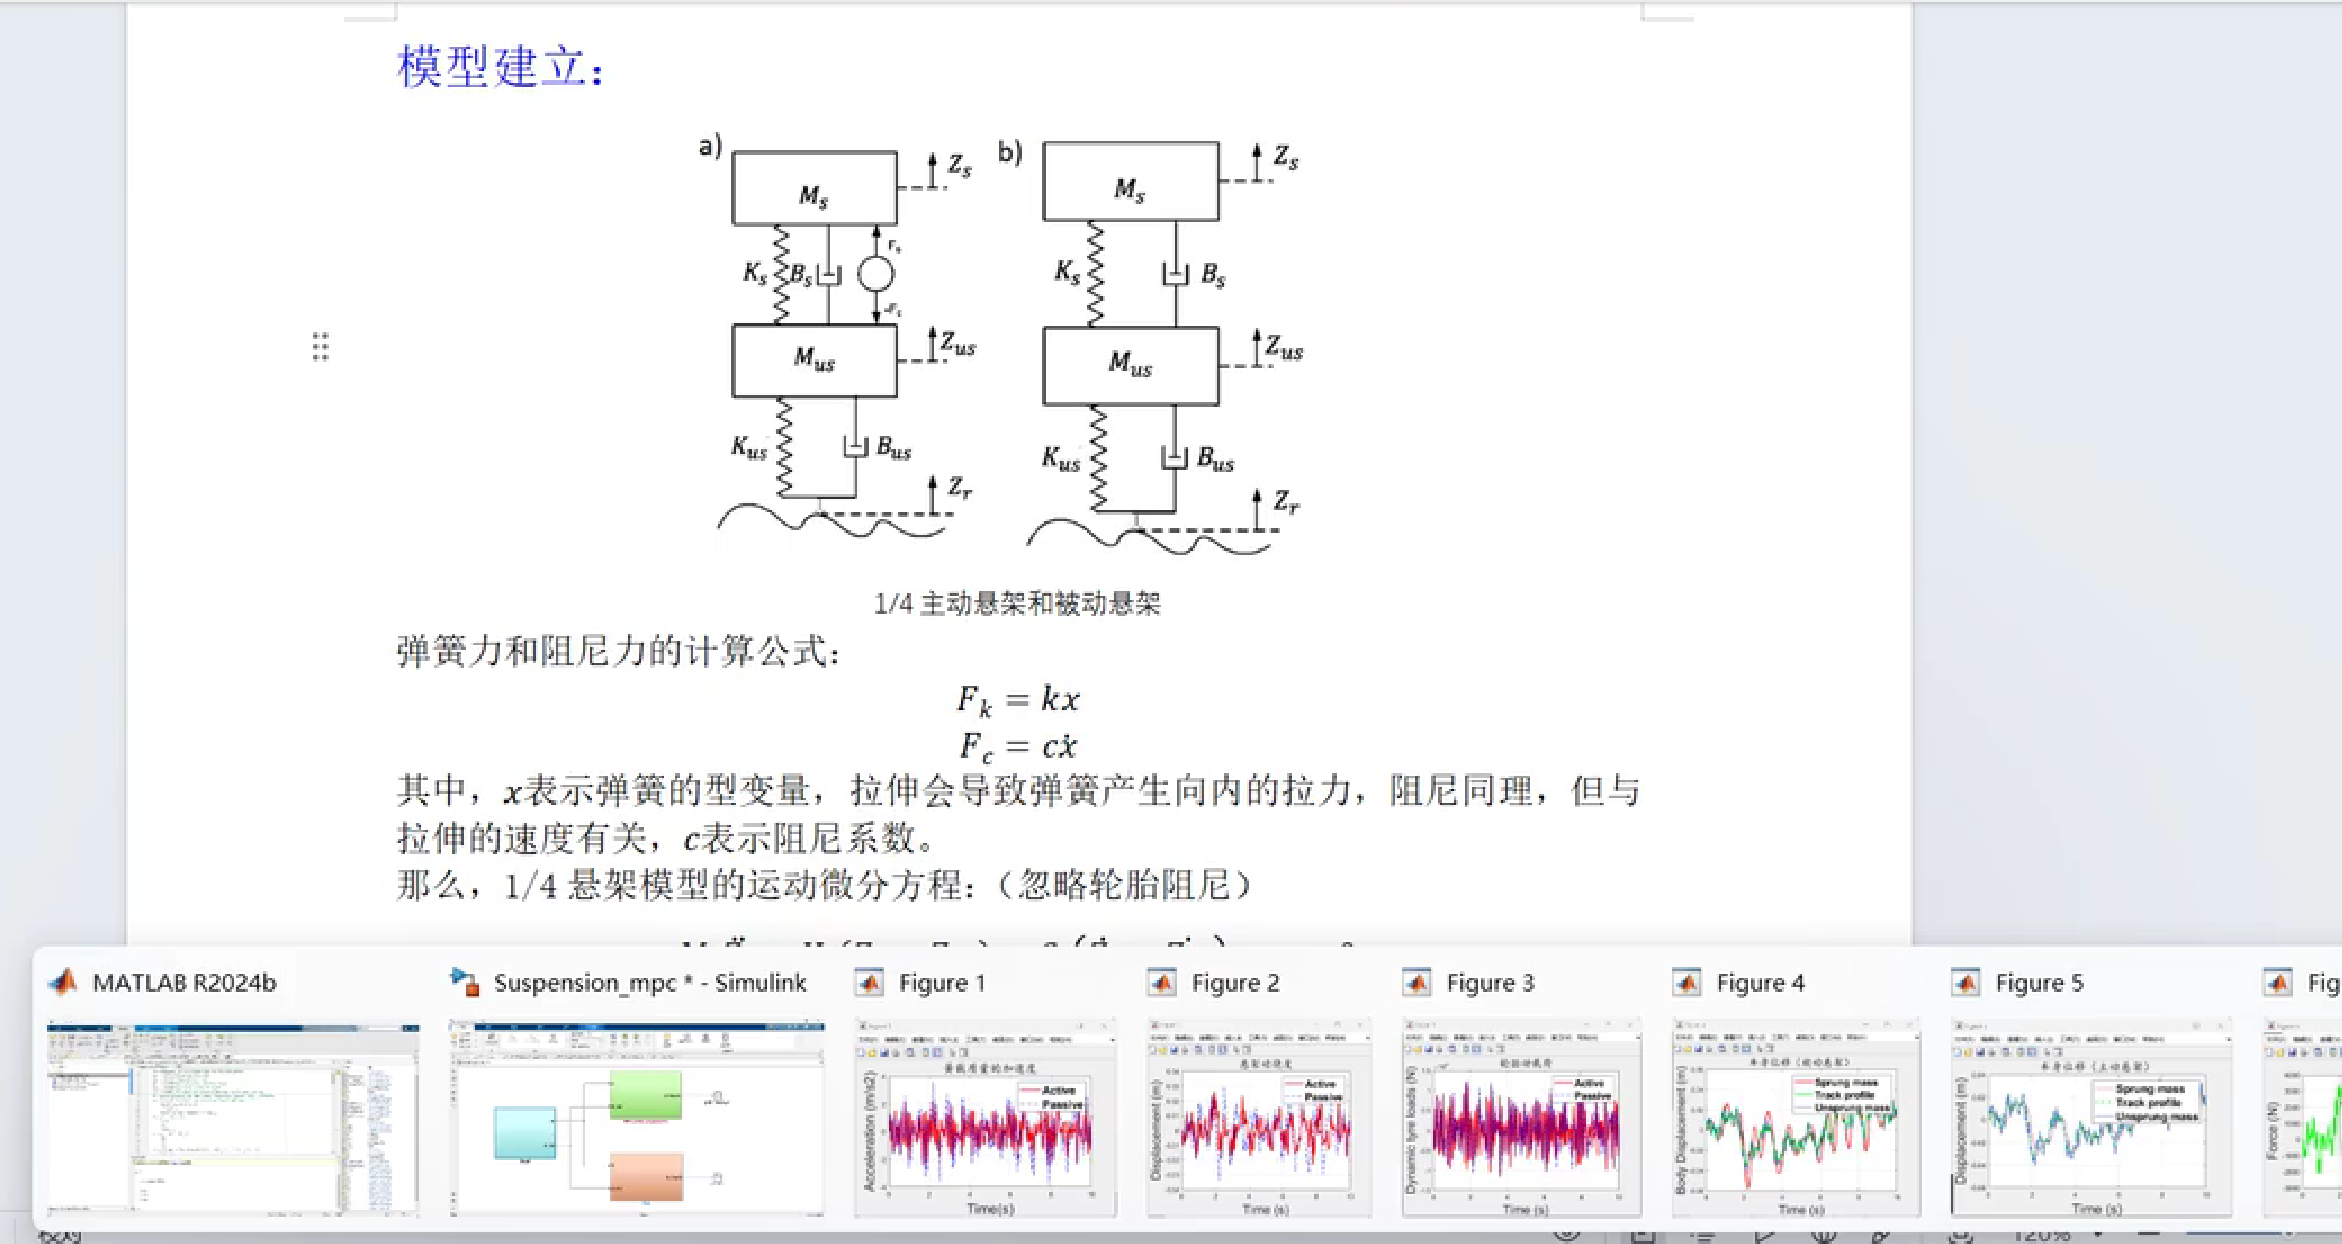Click the six-dot paragraph drag handle

[320, 347]
